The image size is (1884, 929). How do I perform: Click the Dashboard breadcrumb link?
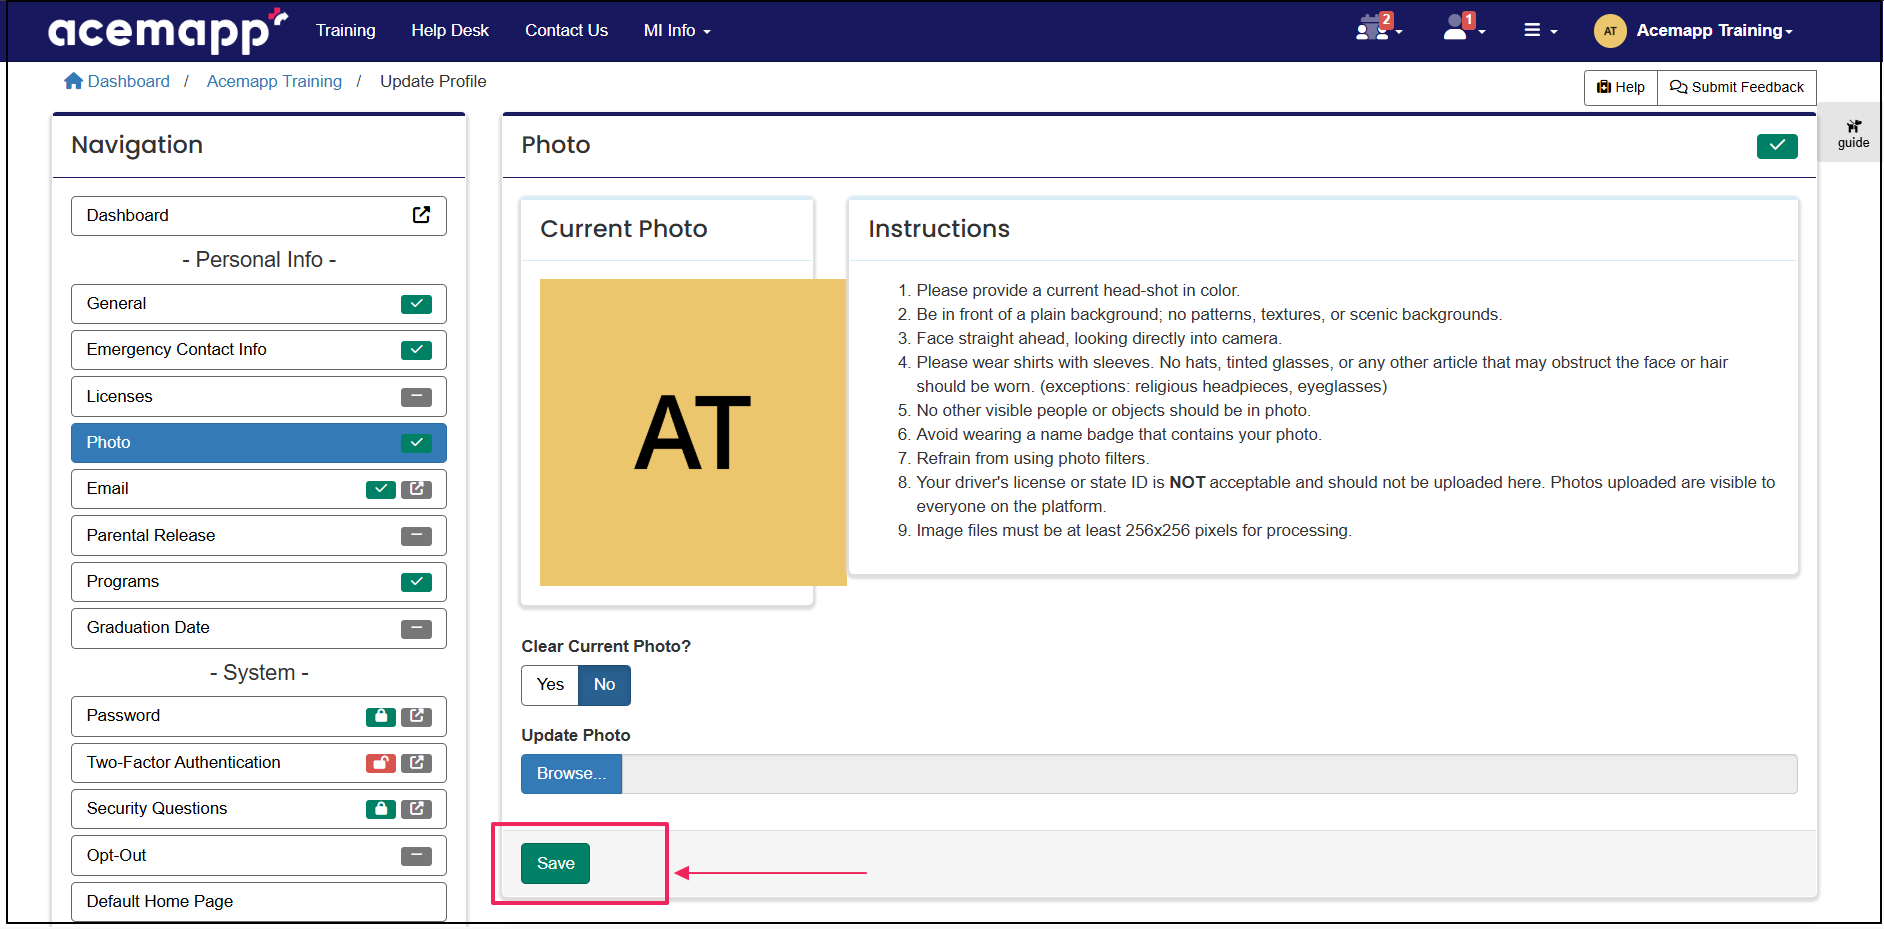(128, 81)
